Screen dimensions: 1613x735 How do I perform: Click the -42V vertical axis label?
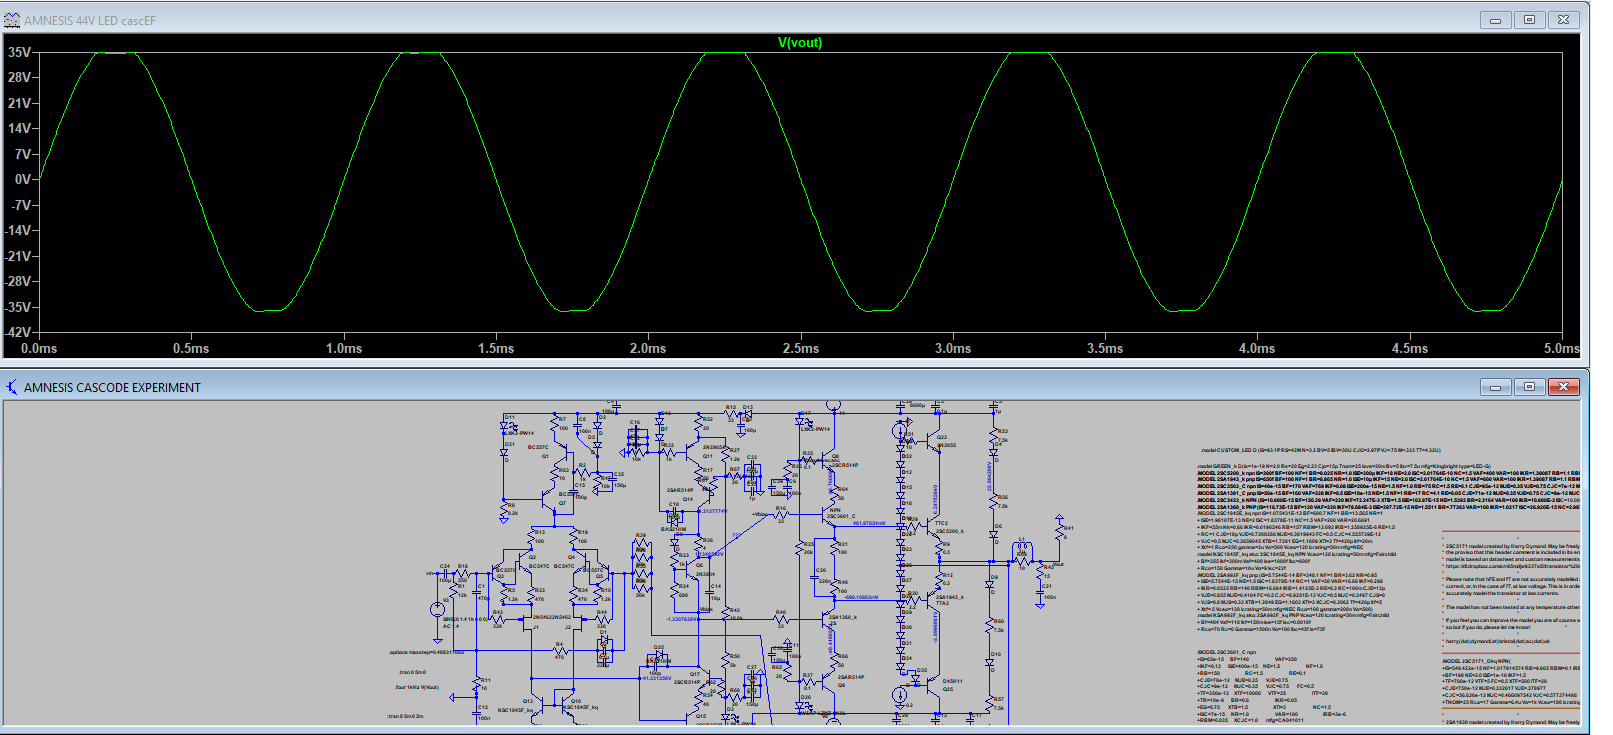point(19,332)
